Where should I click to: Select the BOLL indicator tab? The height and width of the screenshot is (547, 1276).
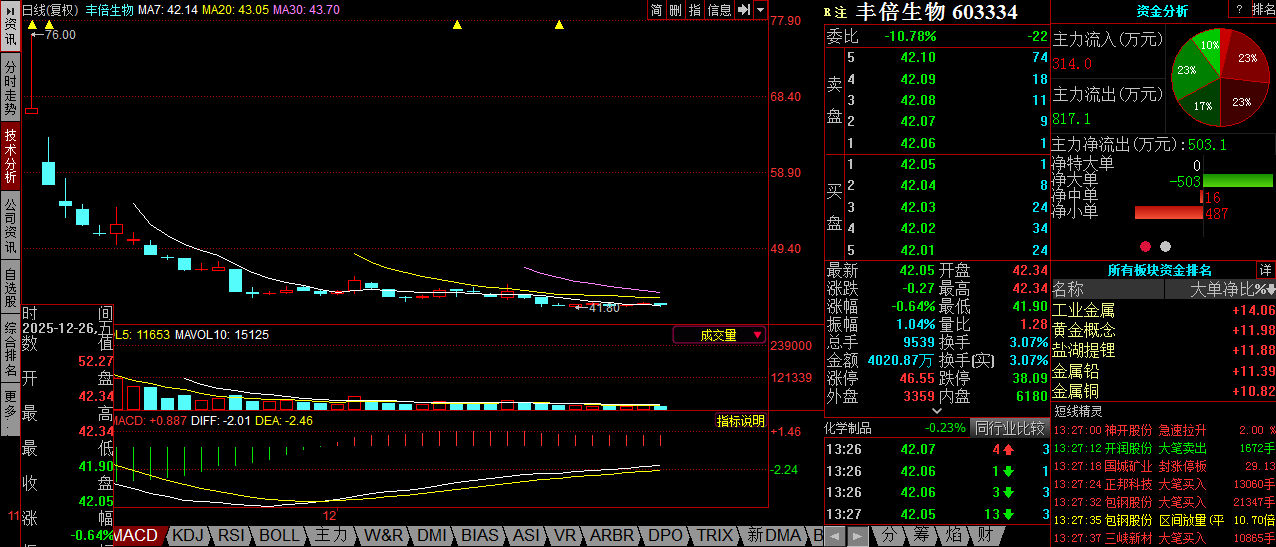pos(279,536)
